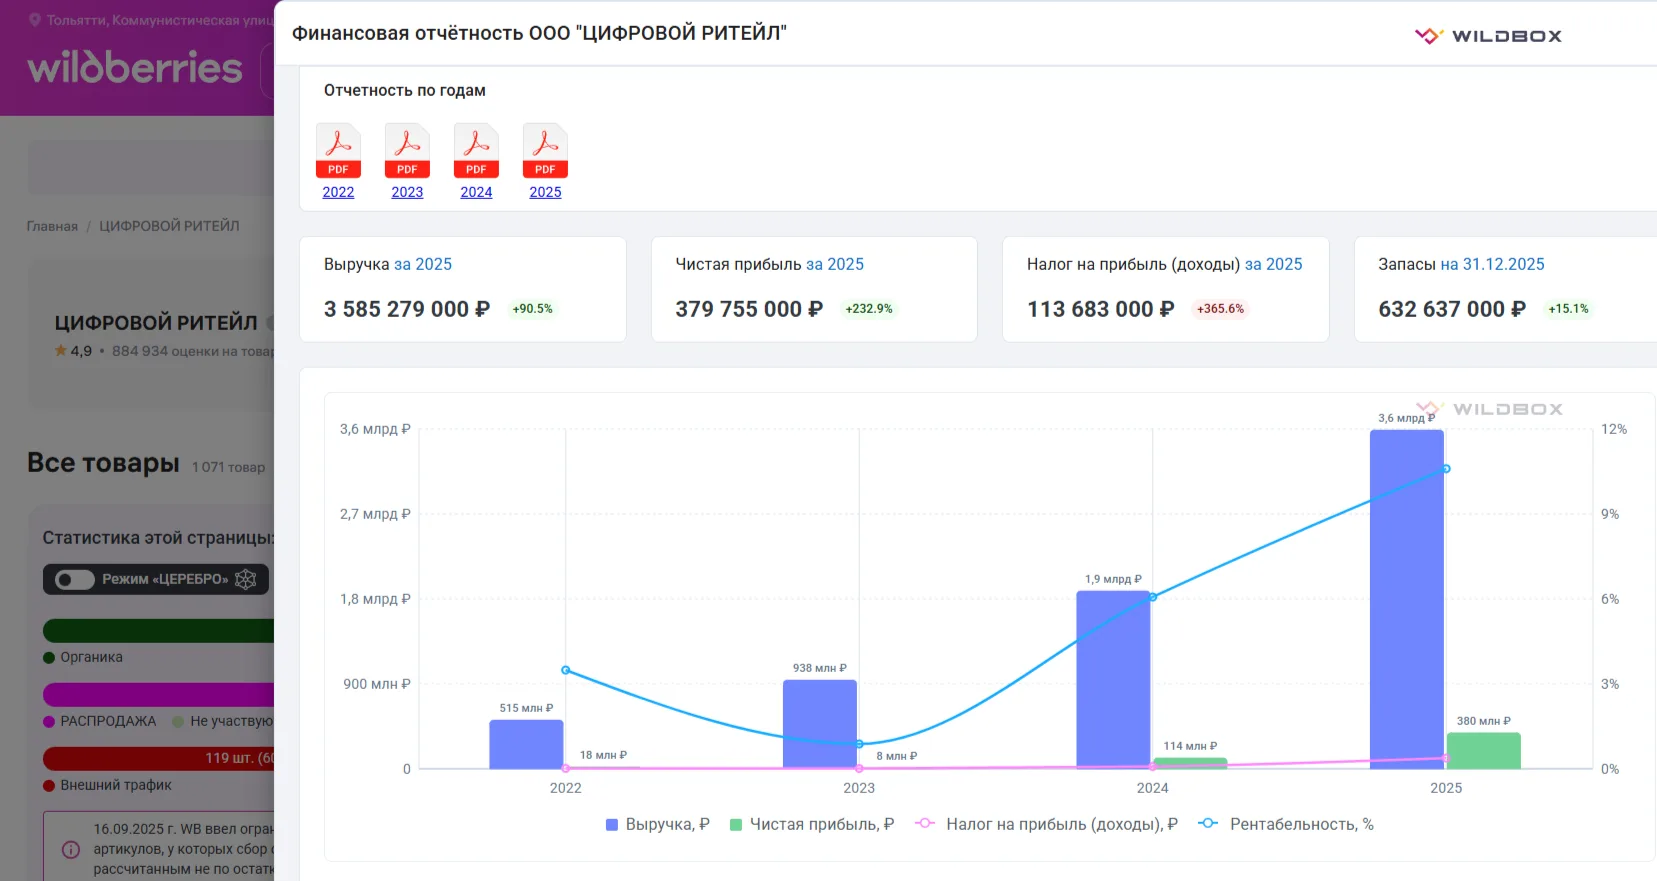
Task: Open the 2023 PDF report icon
Action: (x=407, y=151)
